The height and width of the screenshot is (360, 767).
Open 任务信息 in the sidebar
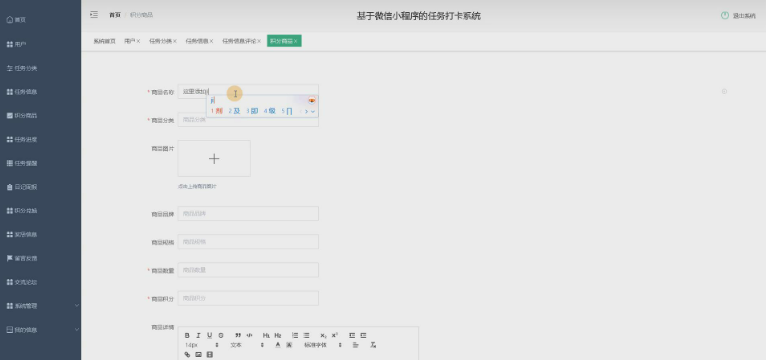[41, 91]
